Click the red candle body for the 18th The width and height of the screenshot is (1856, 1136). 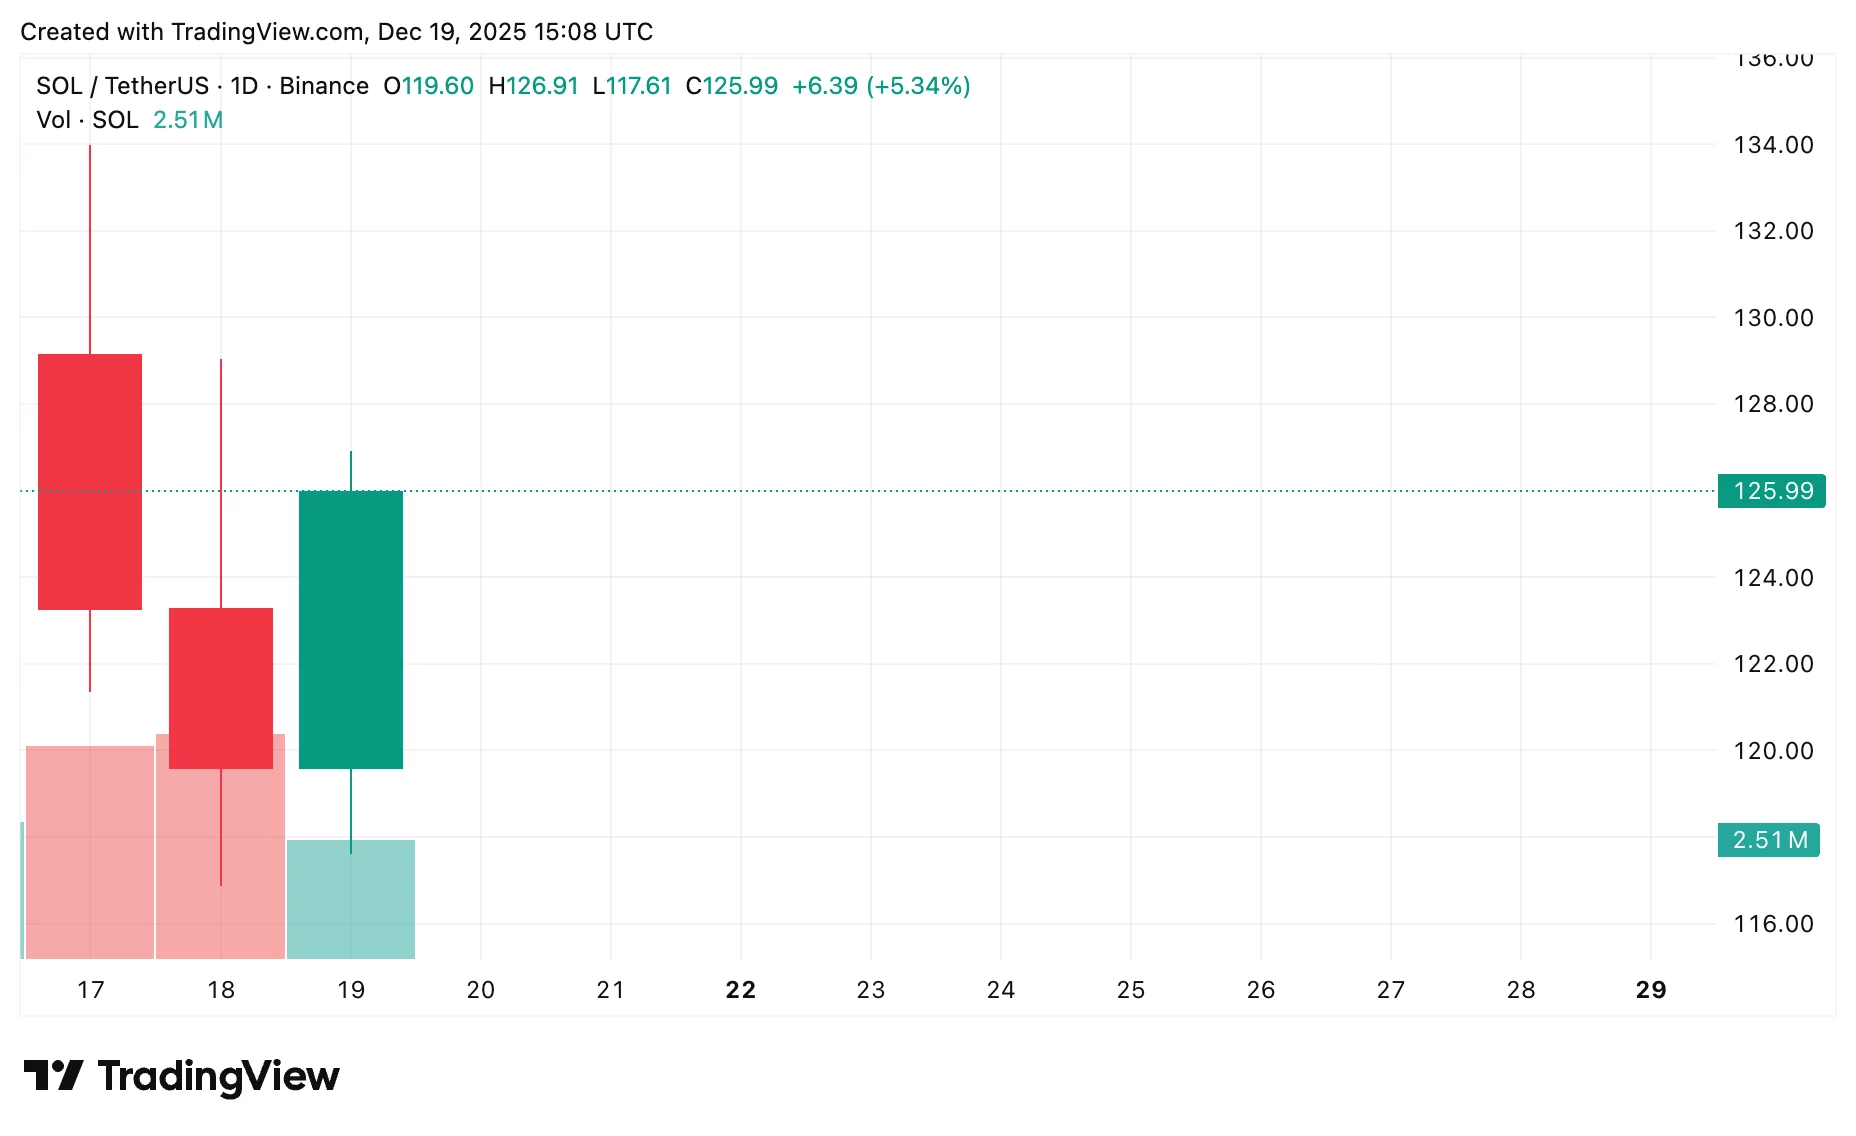(221, 687)
